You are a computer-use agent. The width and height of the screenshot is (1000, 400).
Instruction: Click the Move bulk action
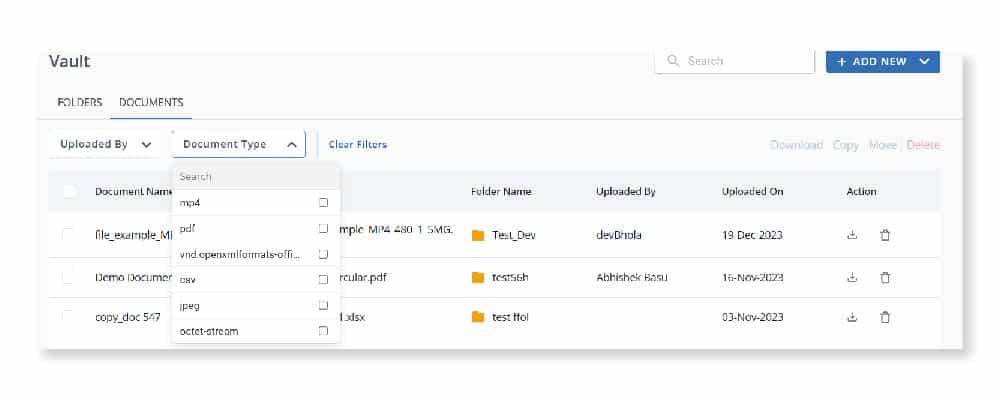883,145
